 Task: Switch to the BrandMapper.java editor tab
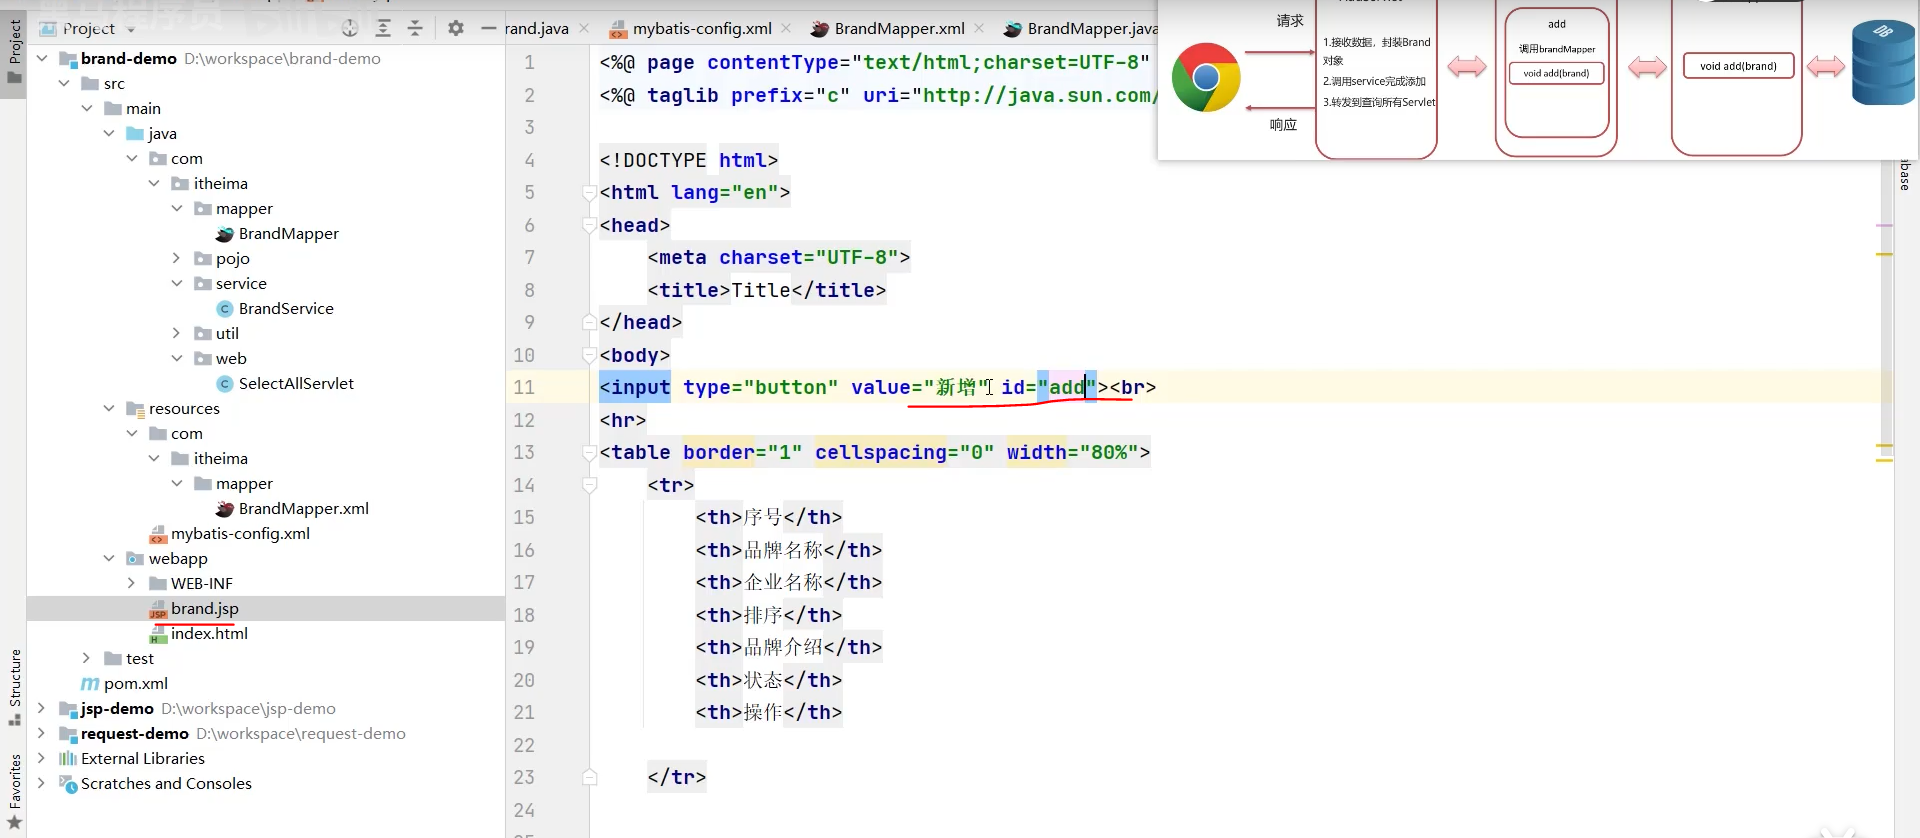pos(1092,28)
